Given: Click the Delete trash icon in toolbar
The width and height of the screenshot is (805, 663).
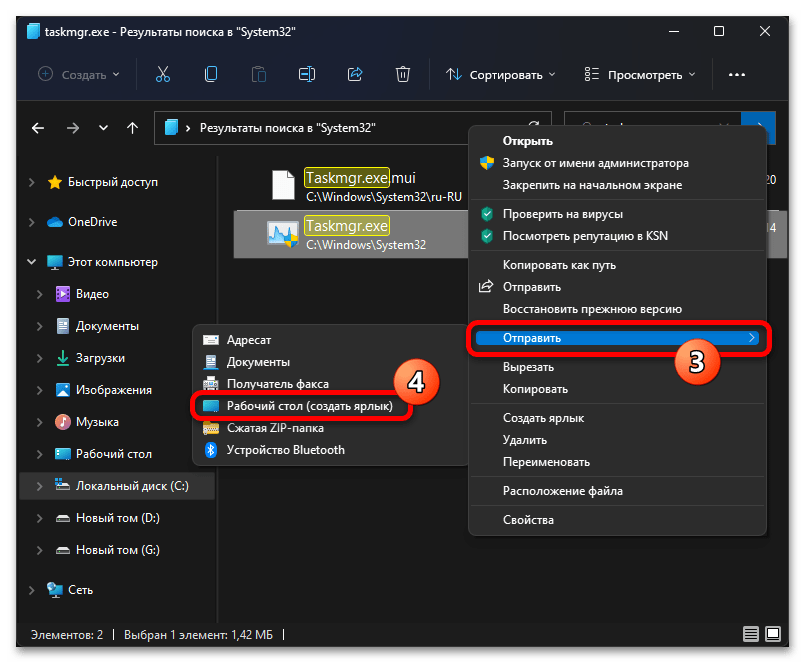Looking at the screenshot, I should click(x=403, y=74).
